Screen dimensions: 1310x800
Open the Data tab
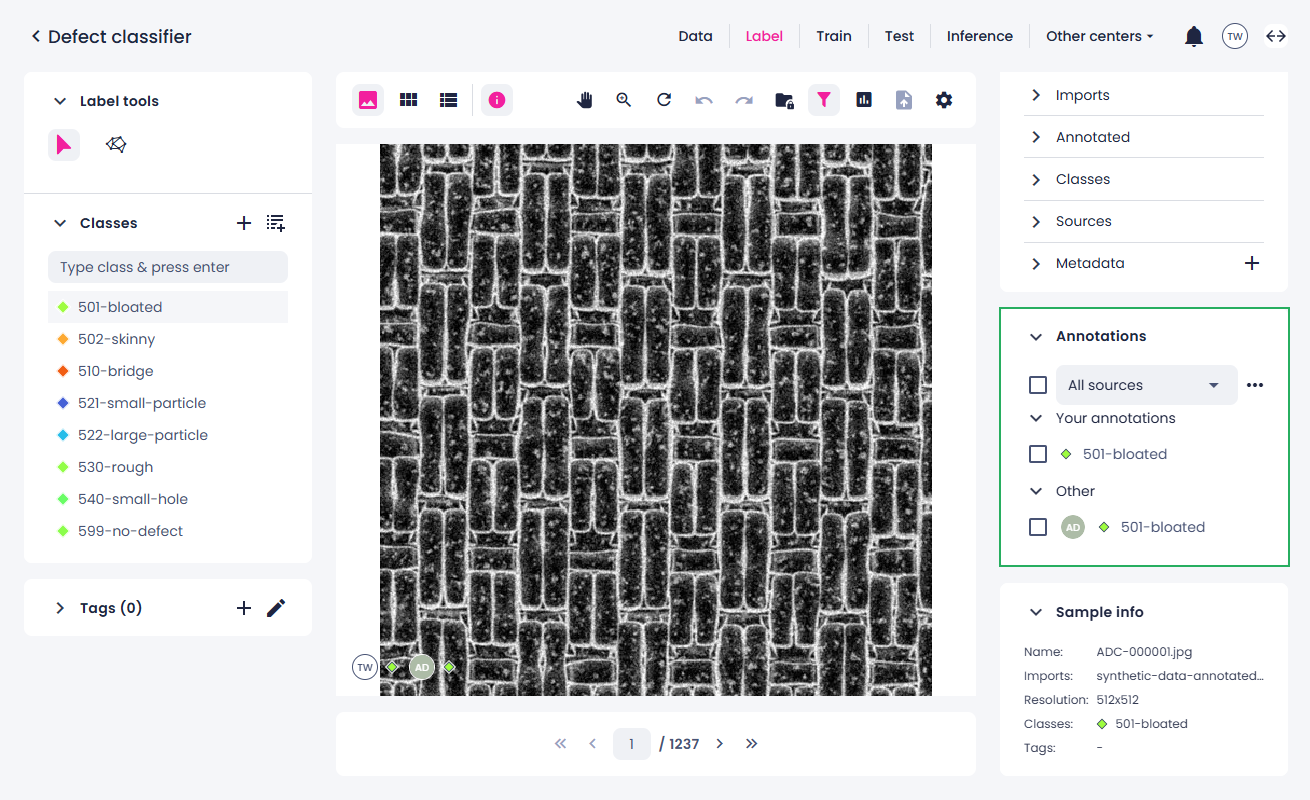(695, 36)
